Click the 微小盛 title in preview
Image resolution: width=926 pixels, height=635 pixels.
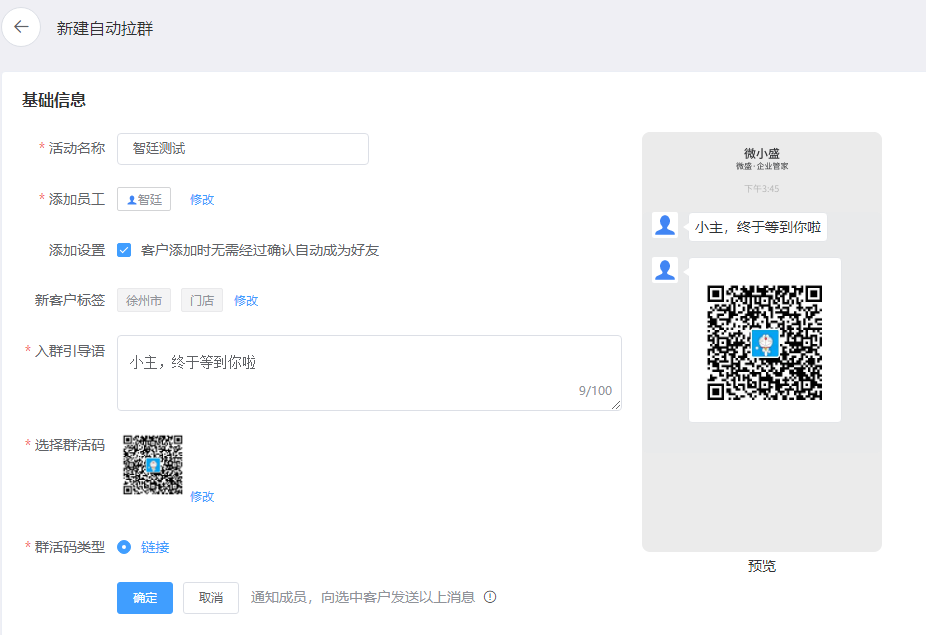coord(762,154)
